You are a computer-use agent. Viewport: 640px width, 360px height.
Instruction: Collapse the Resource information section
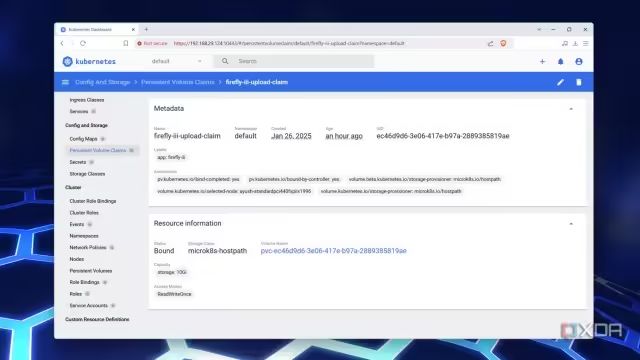[571, 224]
